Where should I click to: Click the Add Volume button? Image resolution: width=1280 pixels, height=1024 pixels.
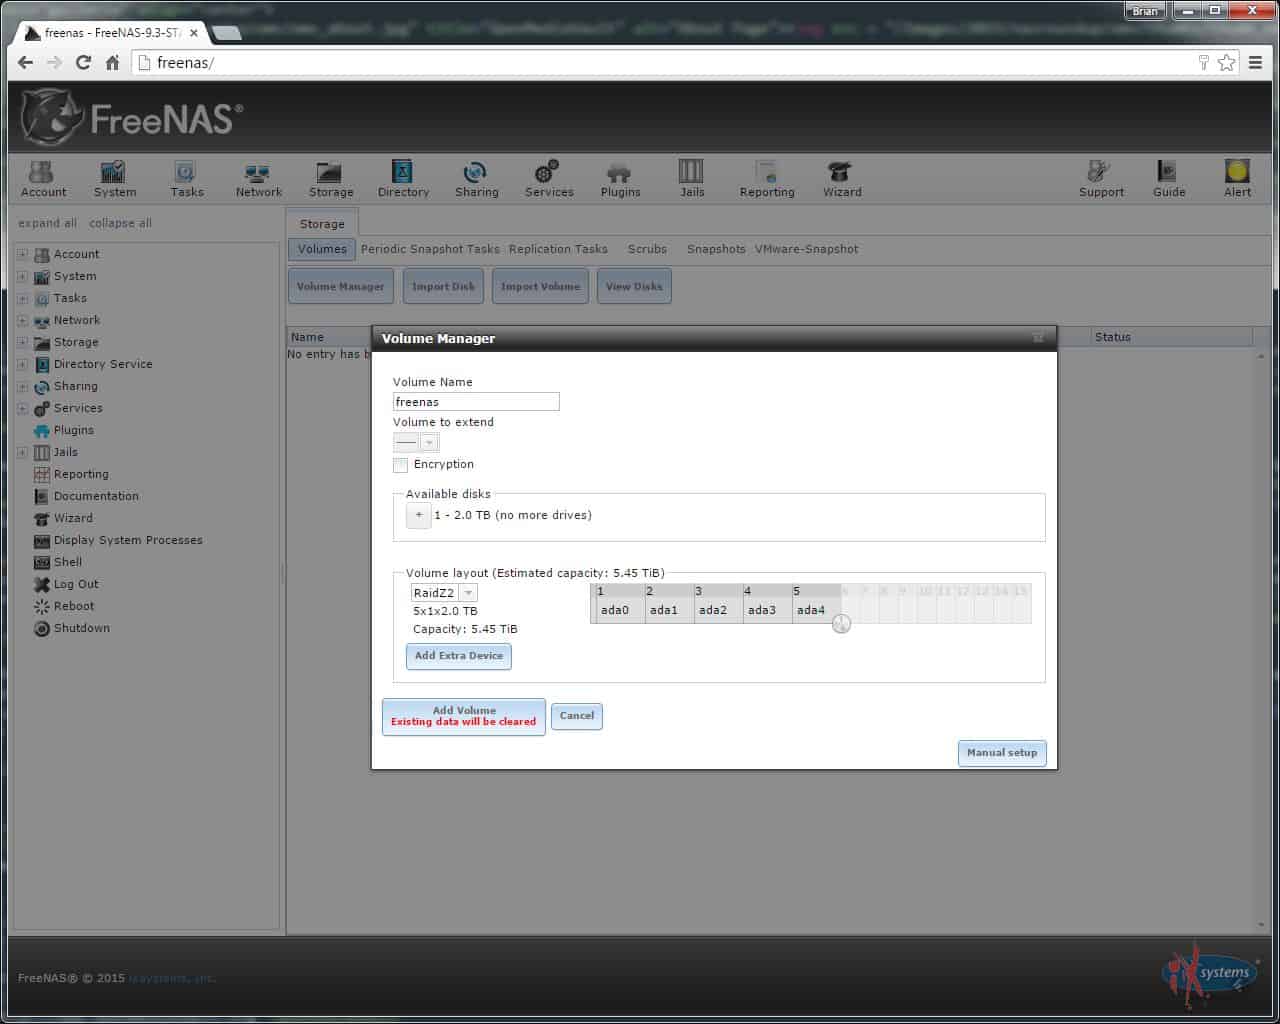(x=464, y=716)
